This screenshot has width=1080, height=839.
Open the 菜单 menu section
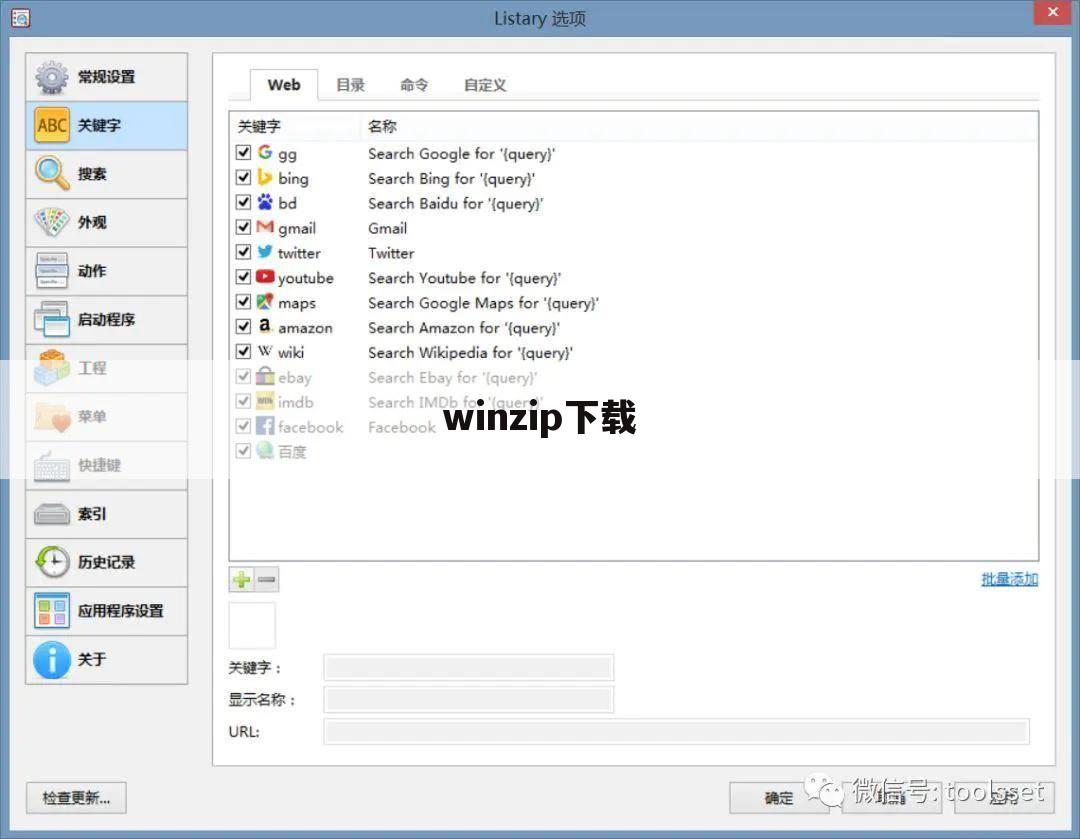pyautogui.click(x=106, y=417)
